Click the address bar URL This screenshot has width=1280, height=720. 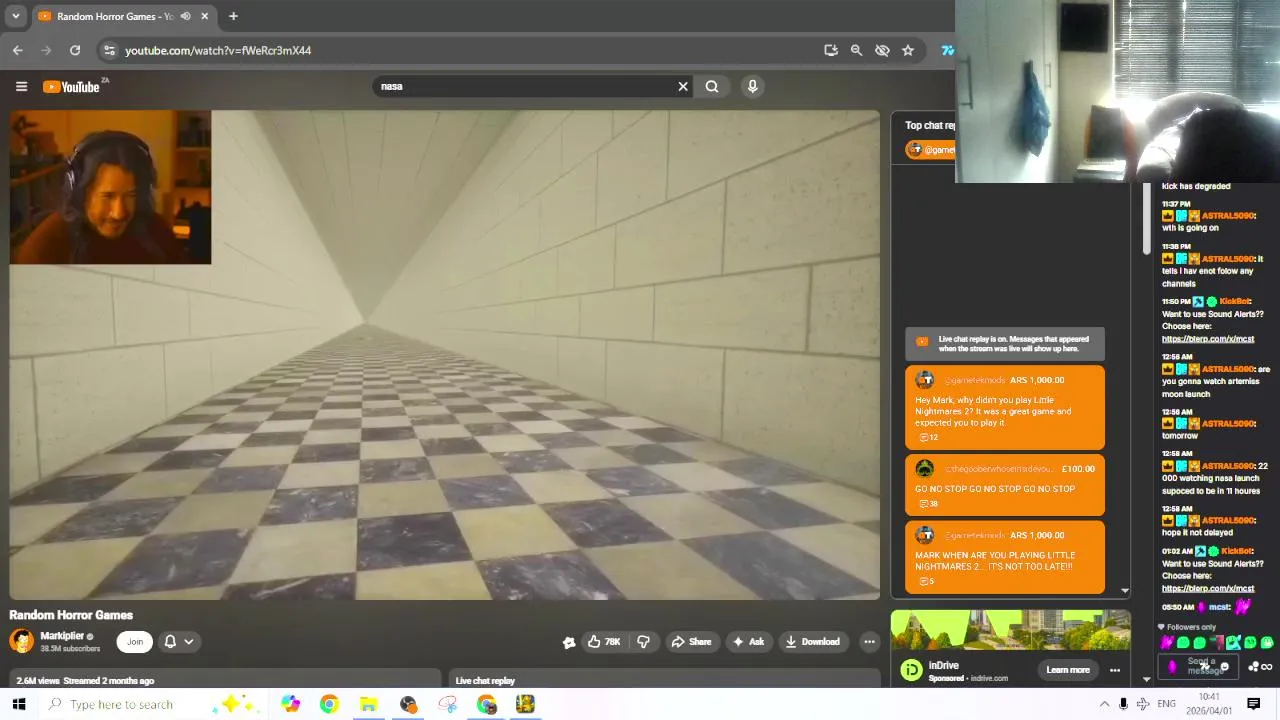pyautogui.click(x=218, y=50)
